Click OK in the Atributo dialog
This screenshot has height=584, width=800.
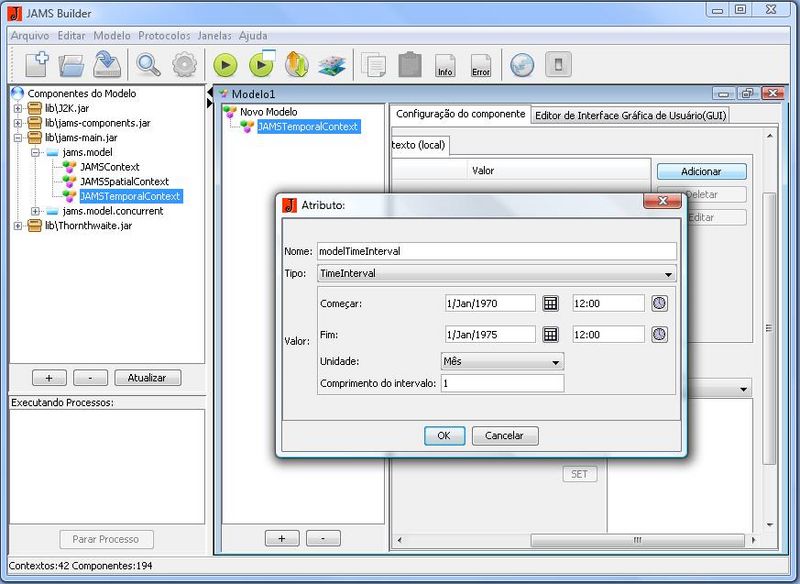tap(444, 436)
